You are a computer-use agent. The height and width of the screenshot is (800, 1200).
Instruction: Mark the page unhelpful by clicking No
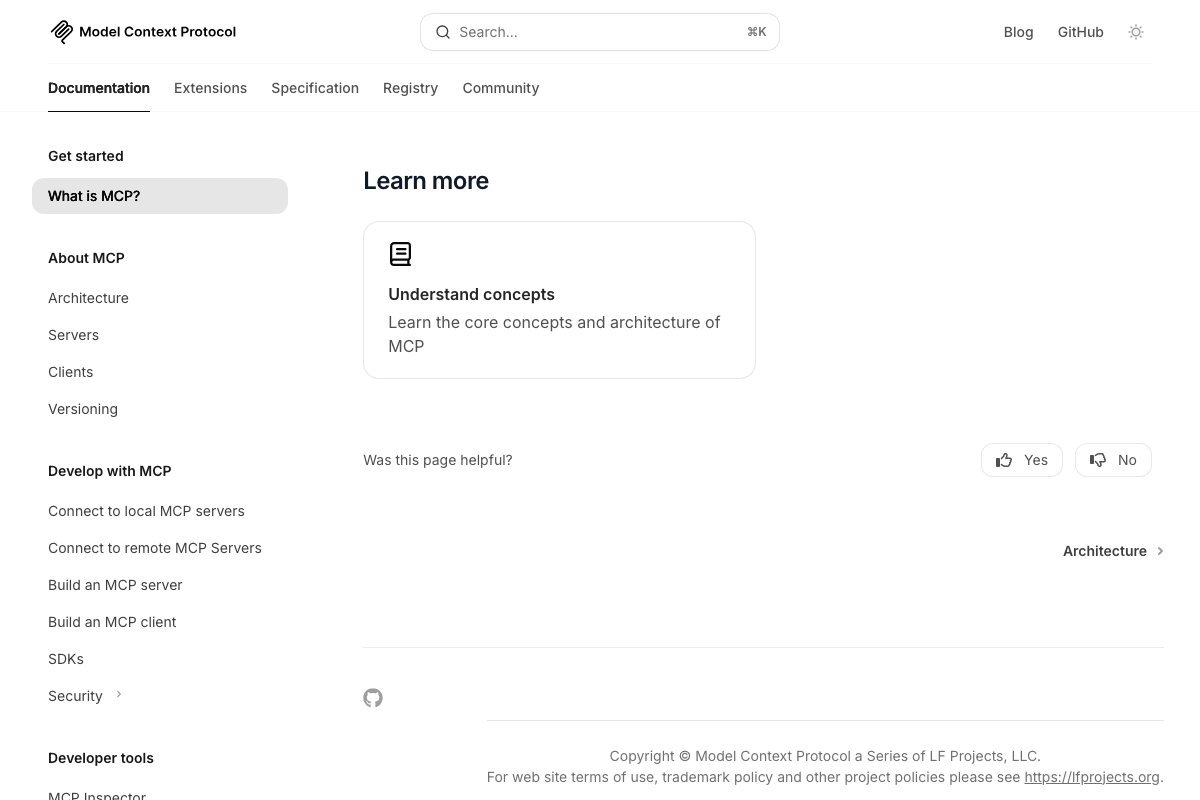[1113, 460]
